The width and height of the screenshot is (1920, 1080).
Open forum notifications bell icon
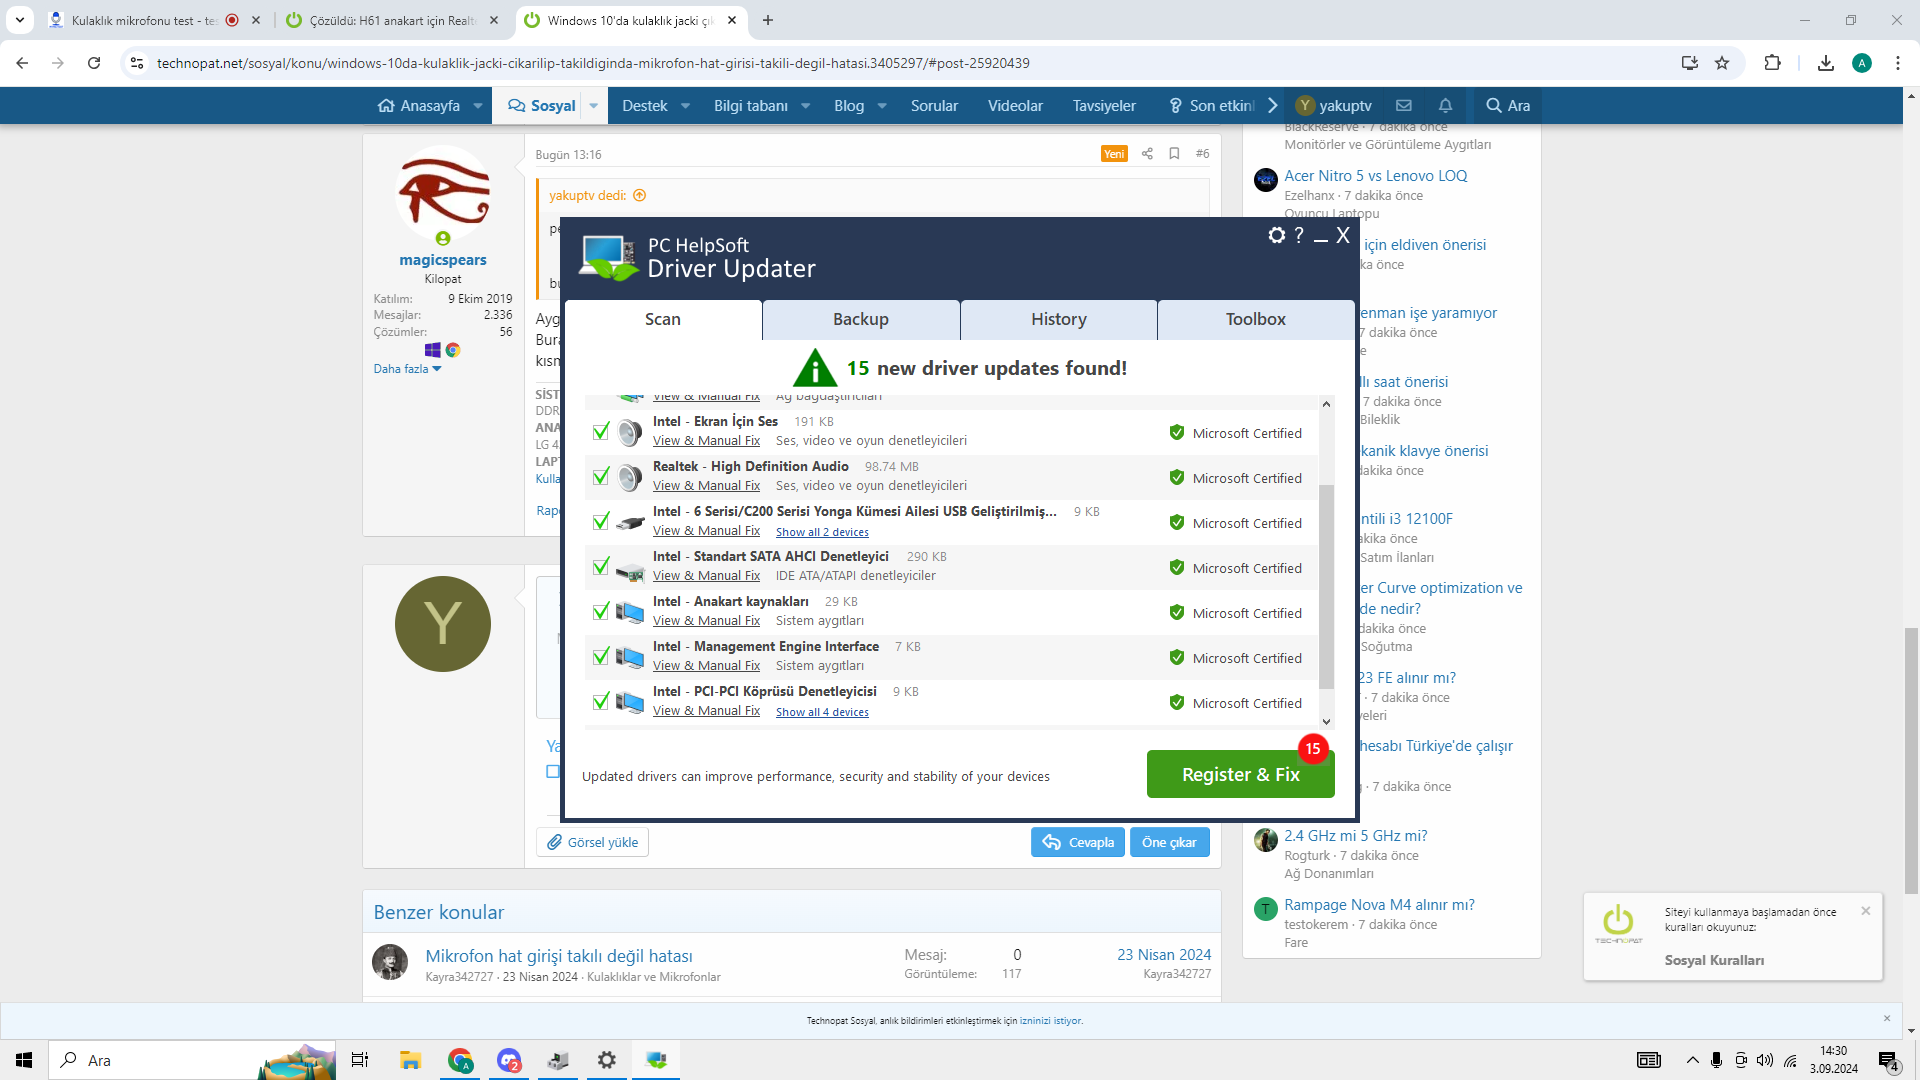tap(1445, 106)
